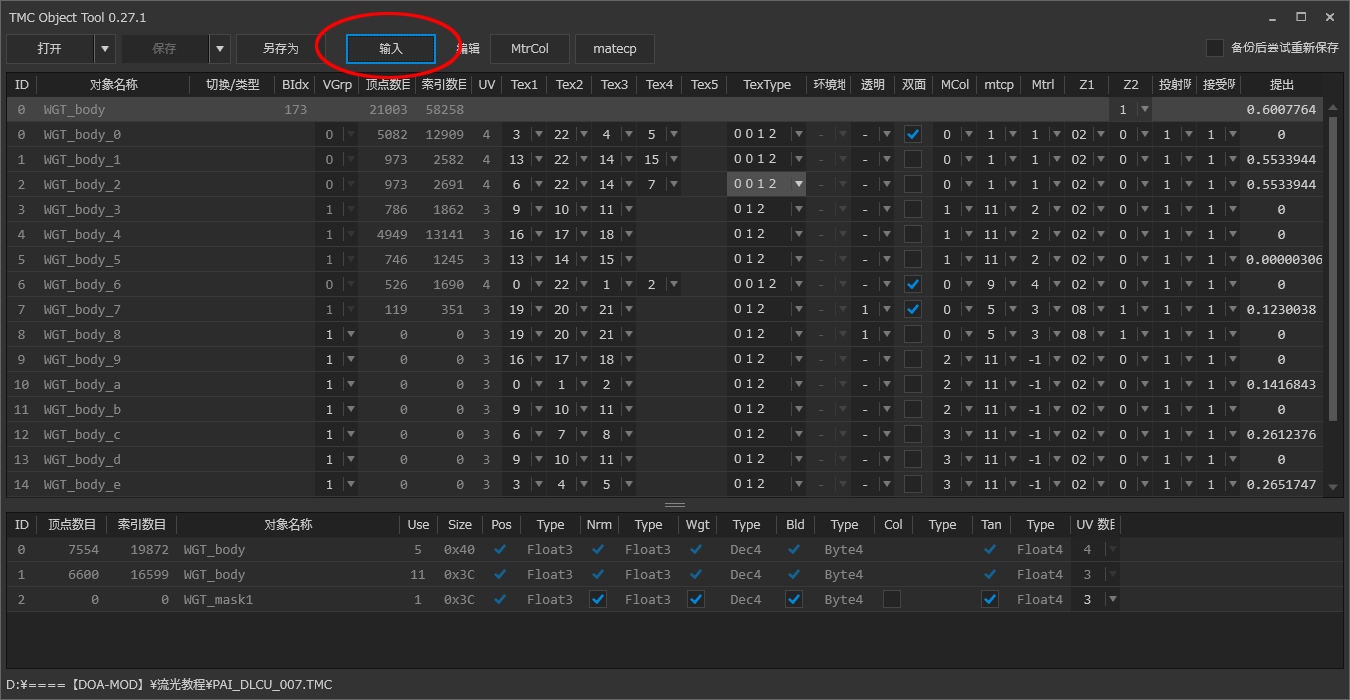Click the 保存 (Save) button
The width and height of the screenshot is (1350, 700).
[x=165, y=48]
